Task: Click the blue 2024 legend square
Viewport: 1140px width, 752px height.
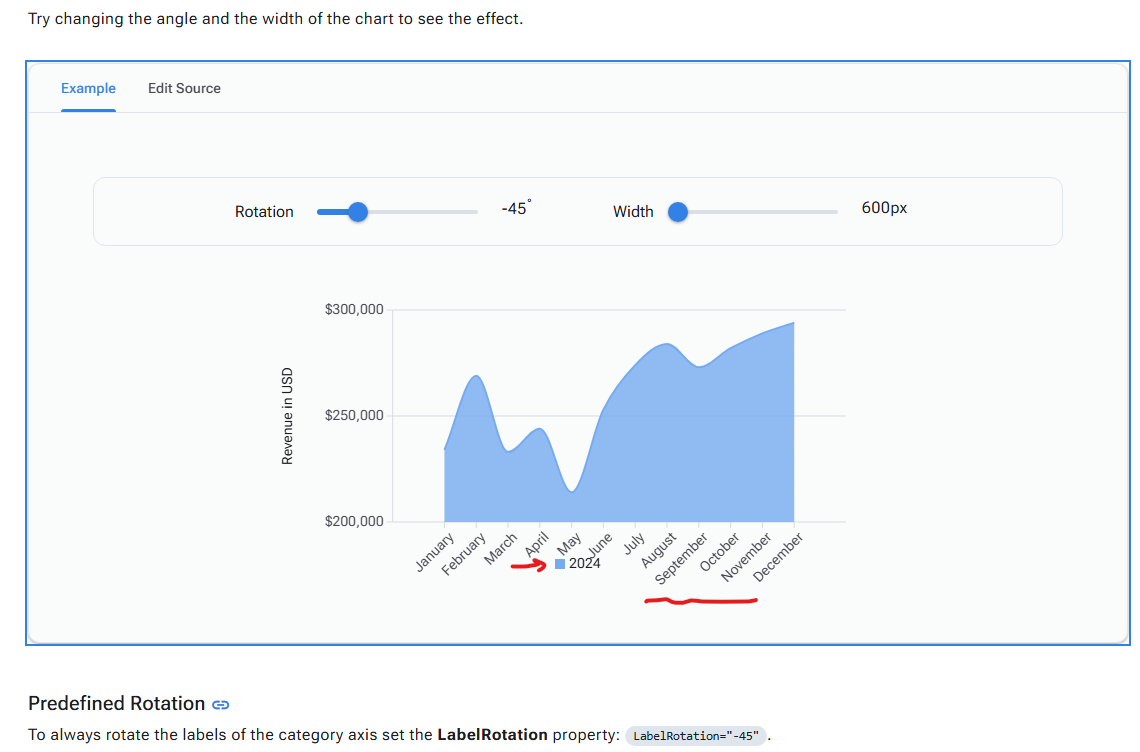Action: click(x=560, y=564)
